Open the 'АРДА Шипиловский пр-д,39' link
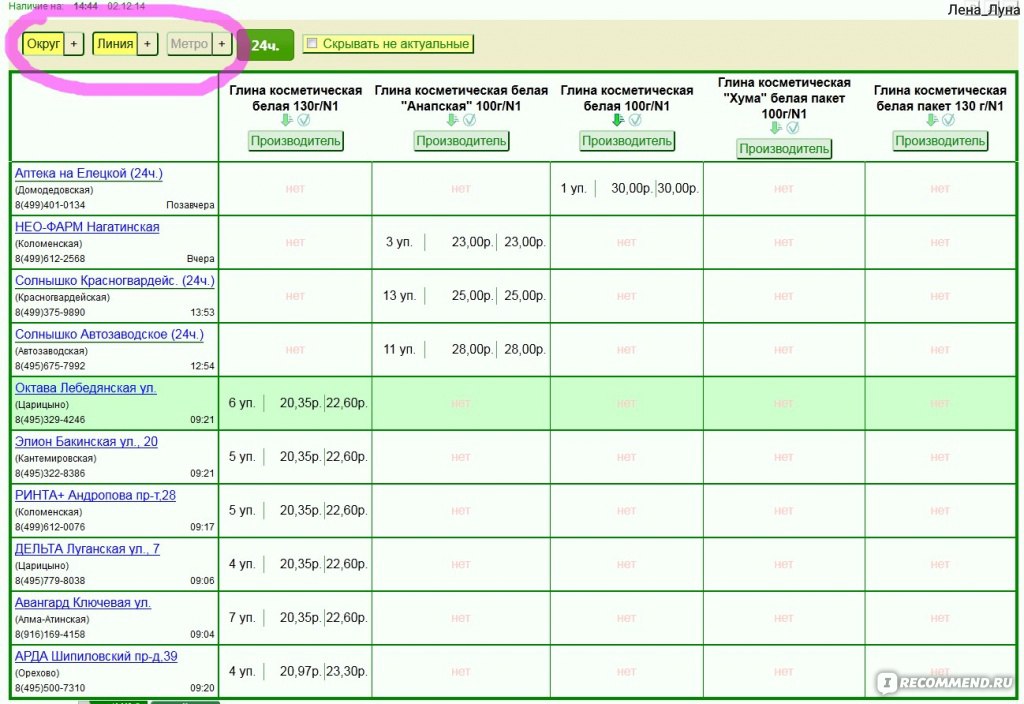This screenshot has height=704, width=1024. (x=96, y=656)
